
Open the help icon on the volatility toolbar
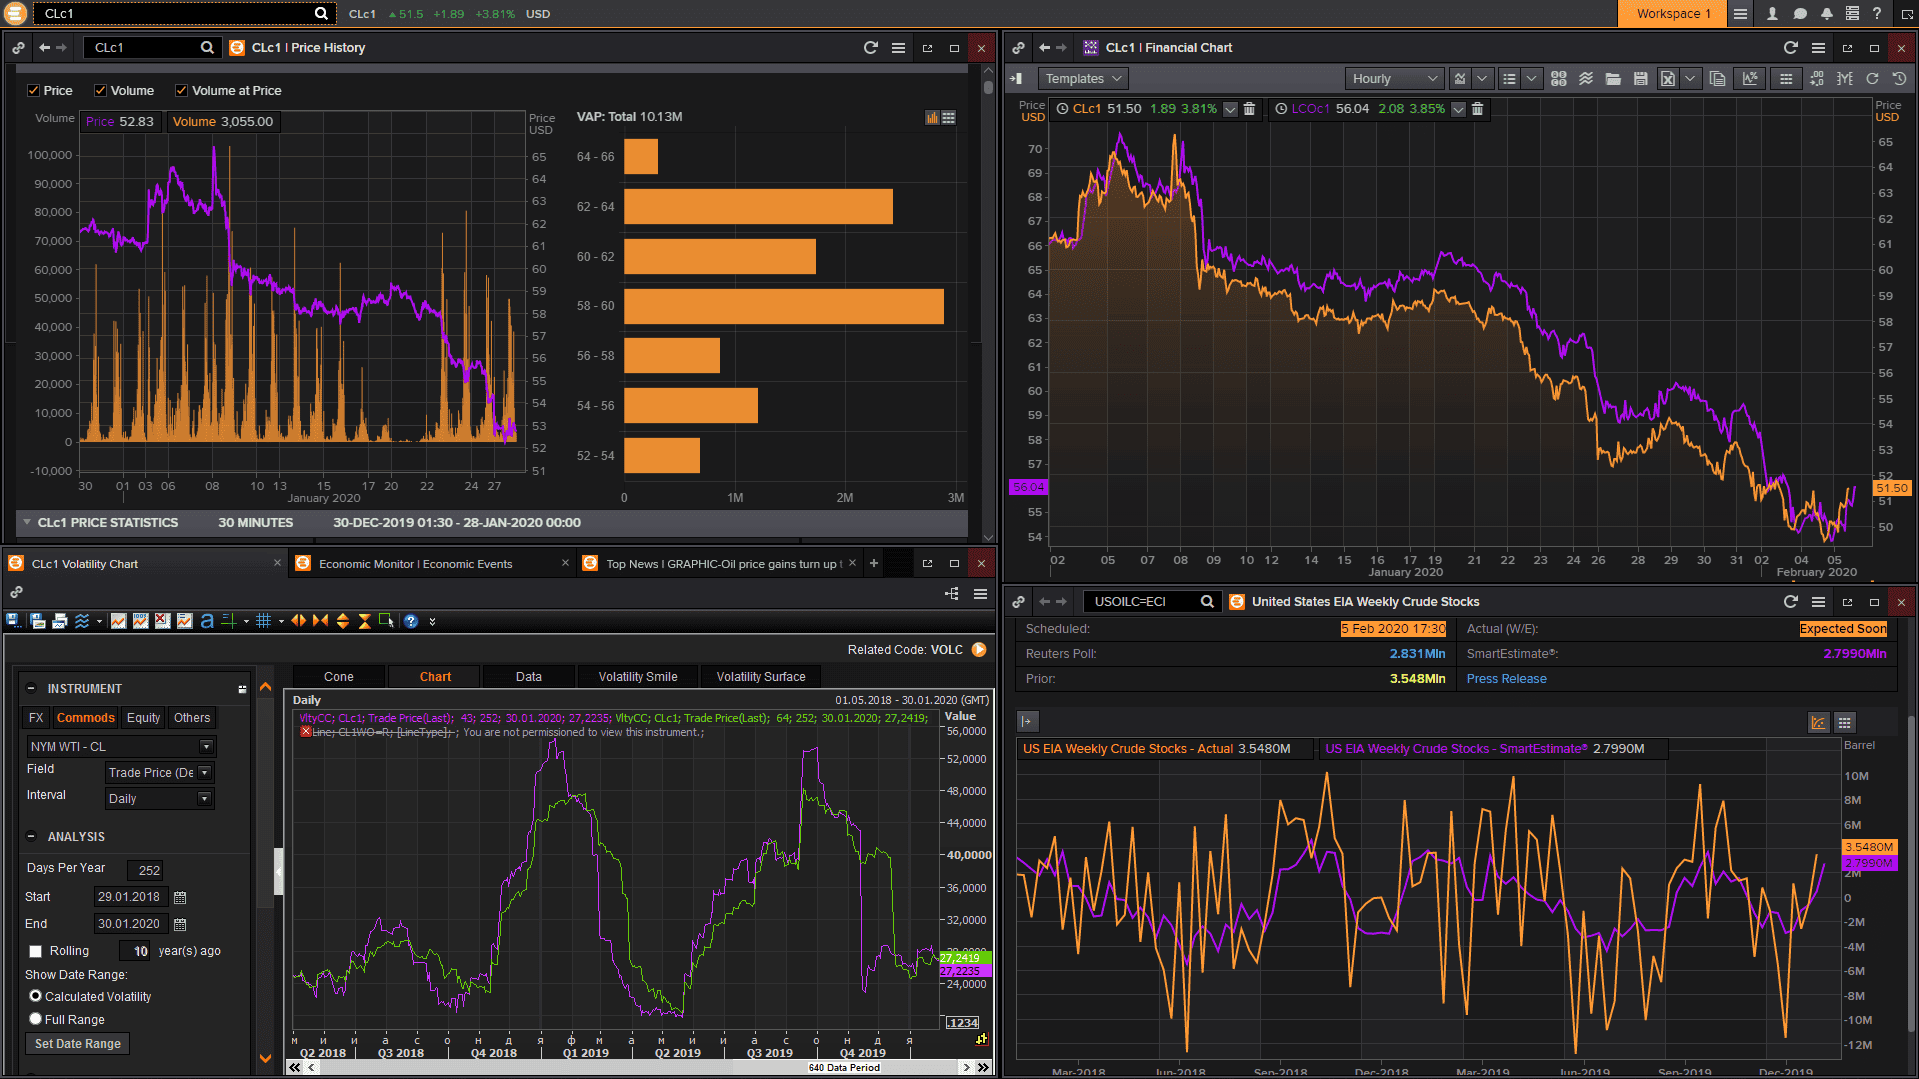tap(410, 621)
